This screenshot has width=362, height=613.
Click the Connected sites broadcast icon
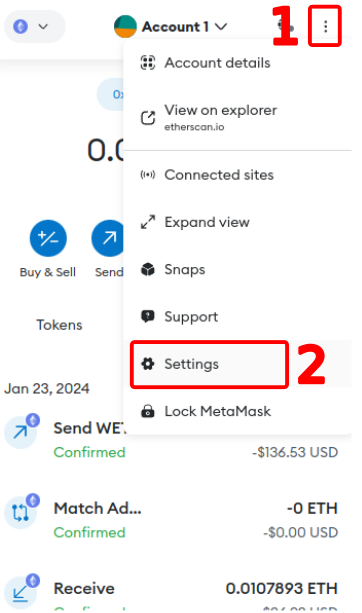[x=148, y=175]
